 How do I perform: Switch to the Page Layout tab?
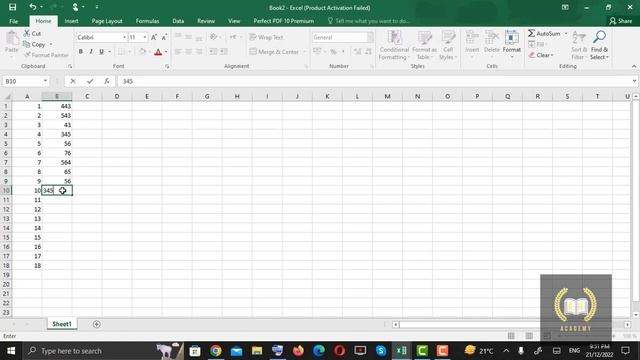(x=107, y=21)
